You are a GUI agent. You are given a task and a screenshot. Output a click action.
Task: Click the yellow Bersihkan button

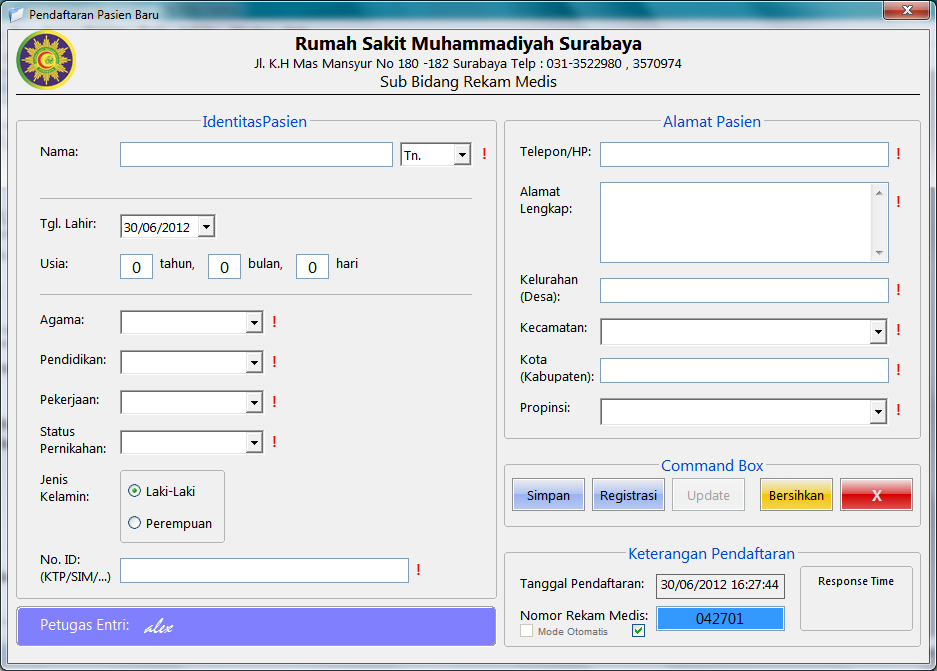796,494
